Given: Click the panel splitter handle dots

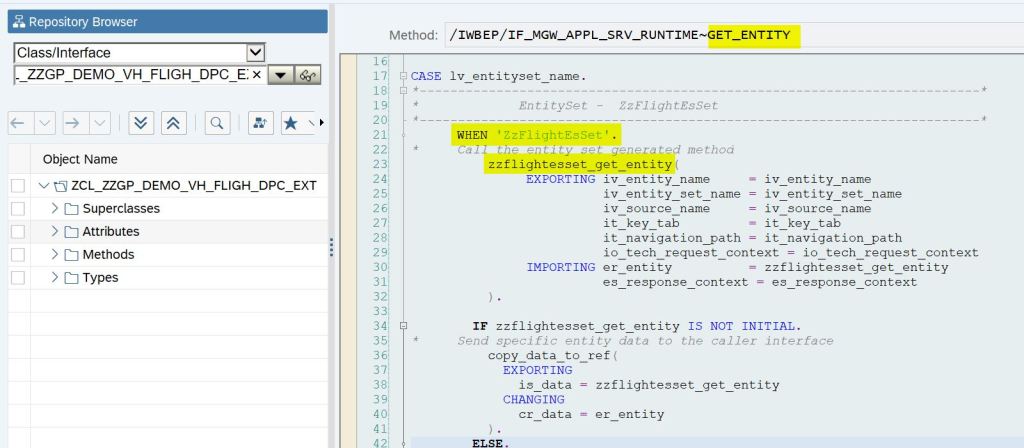Looking at the screenshot, I should pyautogui.click(x=331, y=247).
